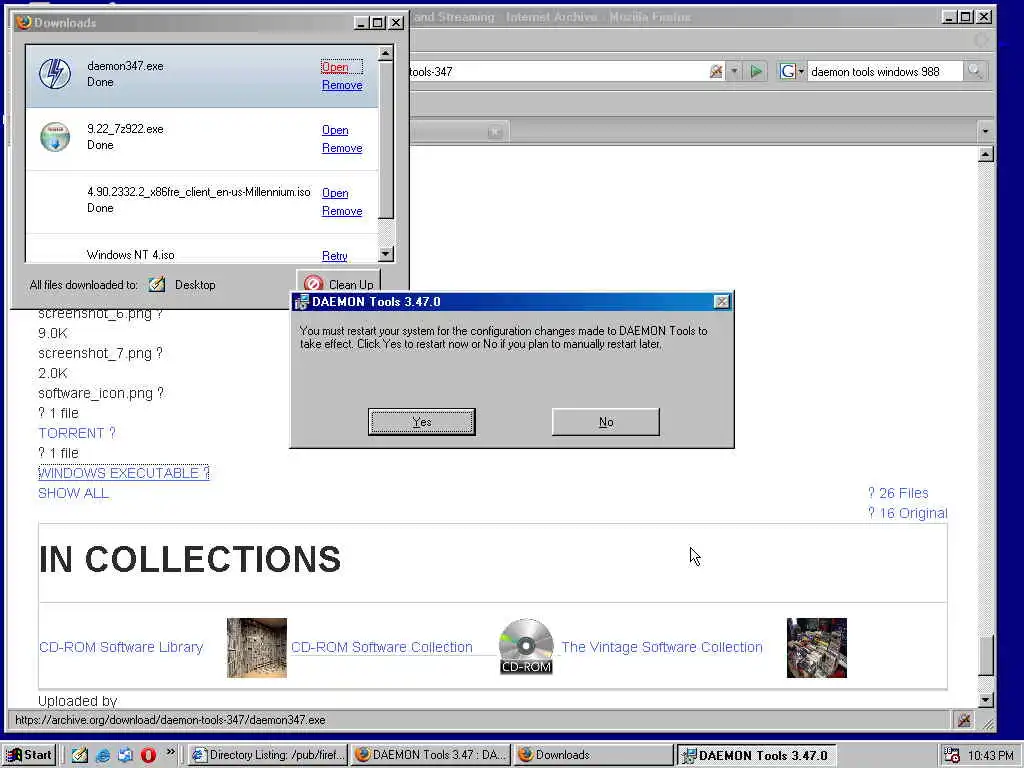Viewport: 1024px width, 768px height.
Task: Click the screenshot_7.png file name text
Action: (x=101, y=353)
